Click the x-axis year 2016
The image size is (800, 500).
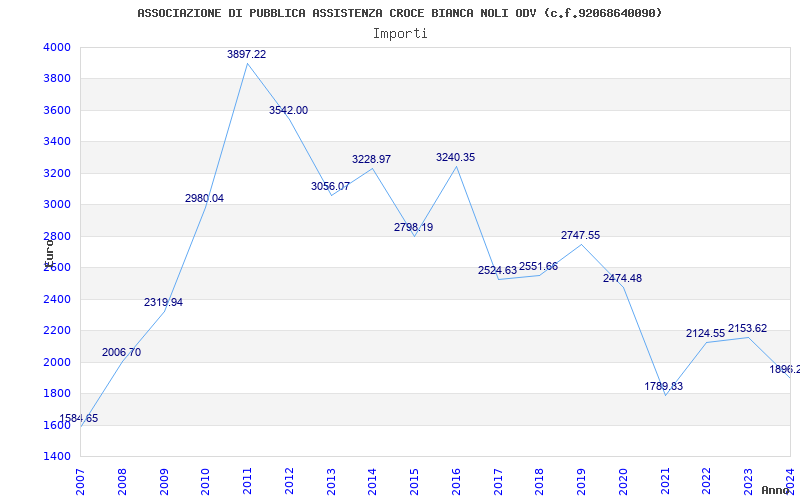click(456, 482)
